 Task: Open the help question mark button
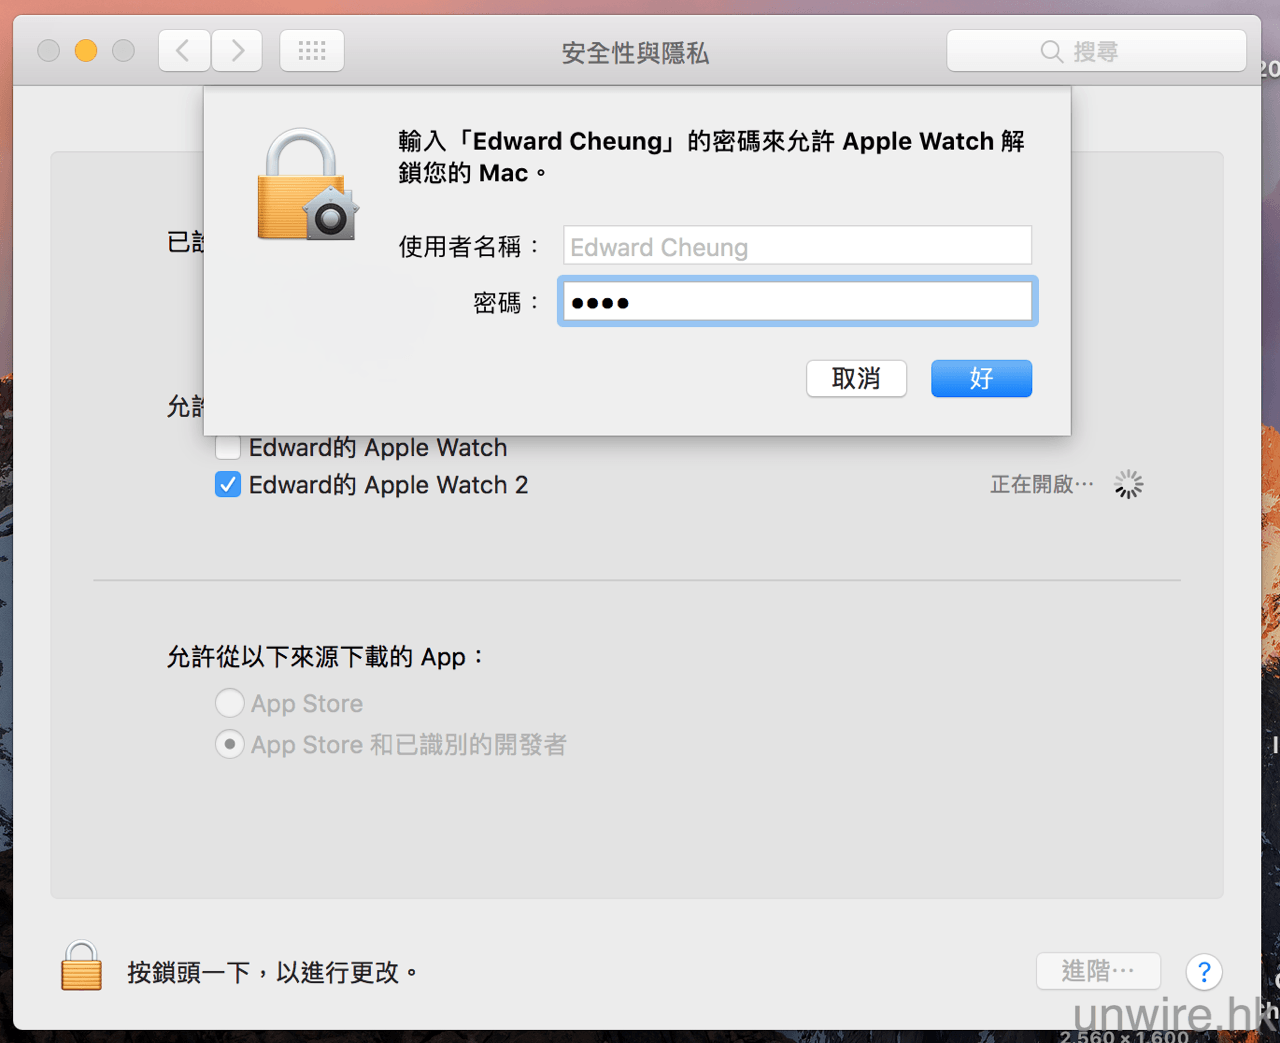coord(1204,972)
